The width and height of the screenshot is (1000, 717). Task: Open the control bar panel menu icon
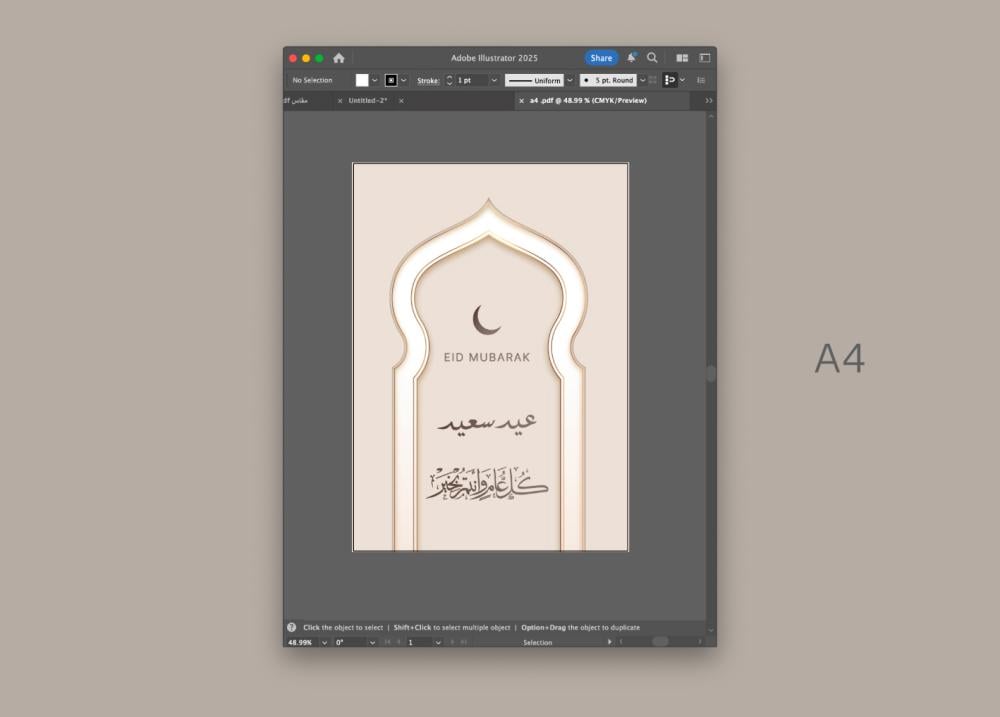701,80
